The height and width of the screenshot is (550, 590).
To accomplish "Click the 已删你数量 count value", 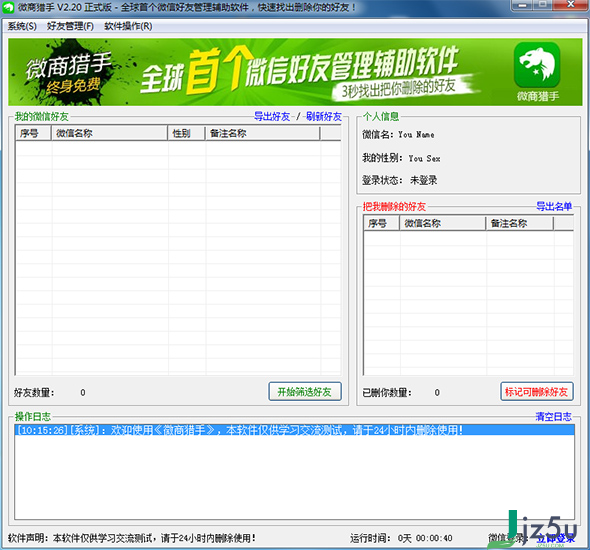I will pos(437,392).
